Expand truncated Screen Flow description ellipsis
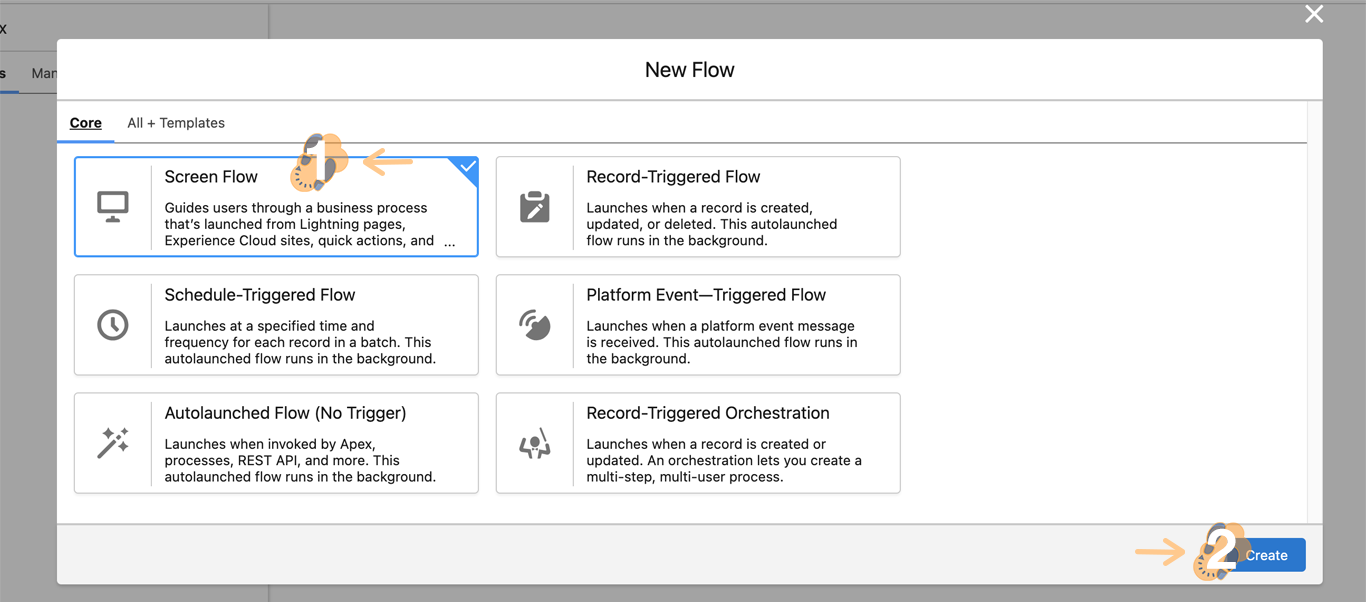Screen dimensions: 1366x602 click(449, 241)
